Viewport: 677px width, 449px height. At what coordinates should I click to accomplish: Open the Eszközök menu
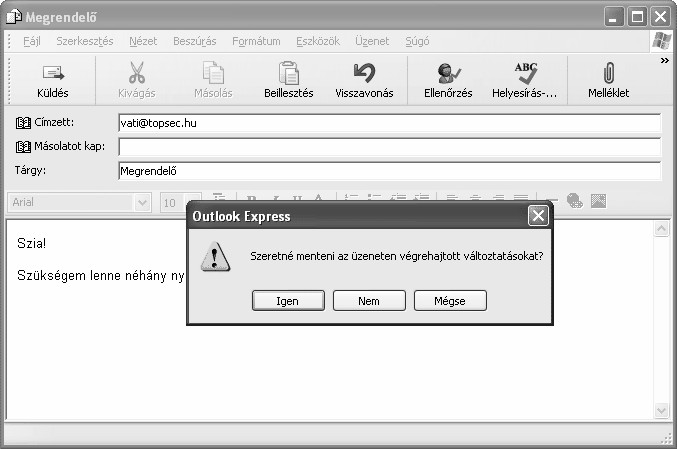tap(318, 41)
